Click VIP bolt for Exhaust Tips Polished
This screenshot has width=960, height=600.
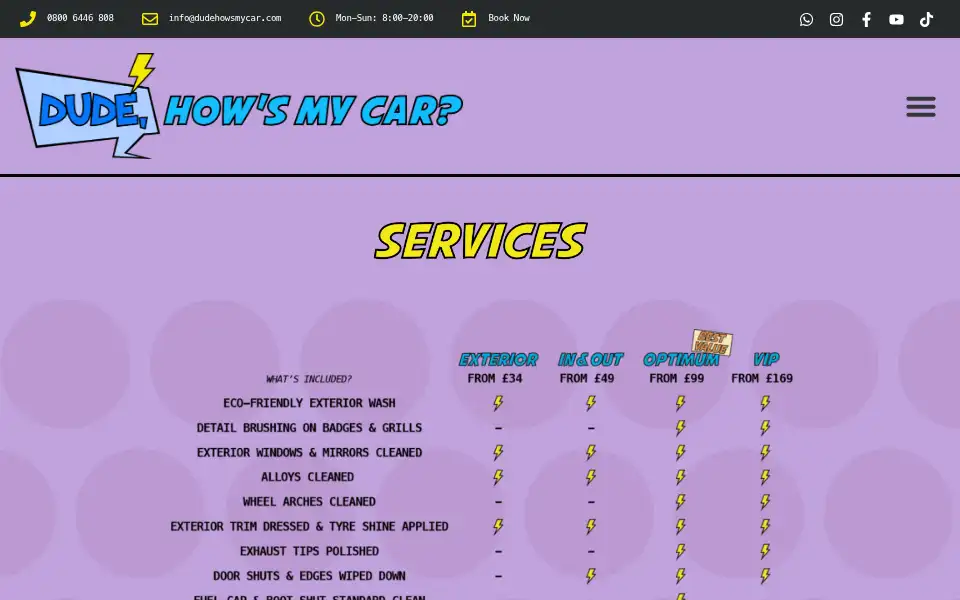(x=765, y=551)
